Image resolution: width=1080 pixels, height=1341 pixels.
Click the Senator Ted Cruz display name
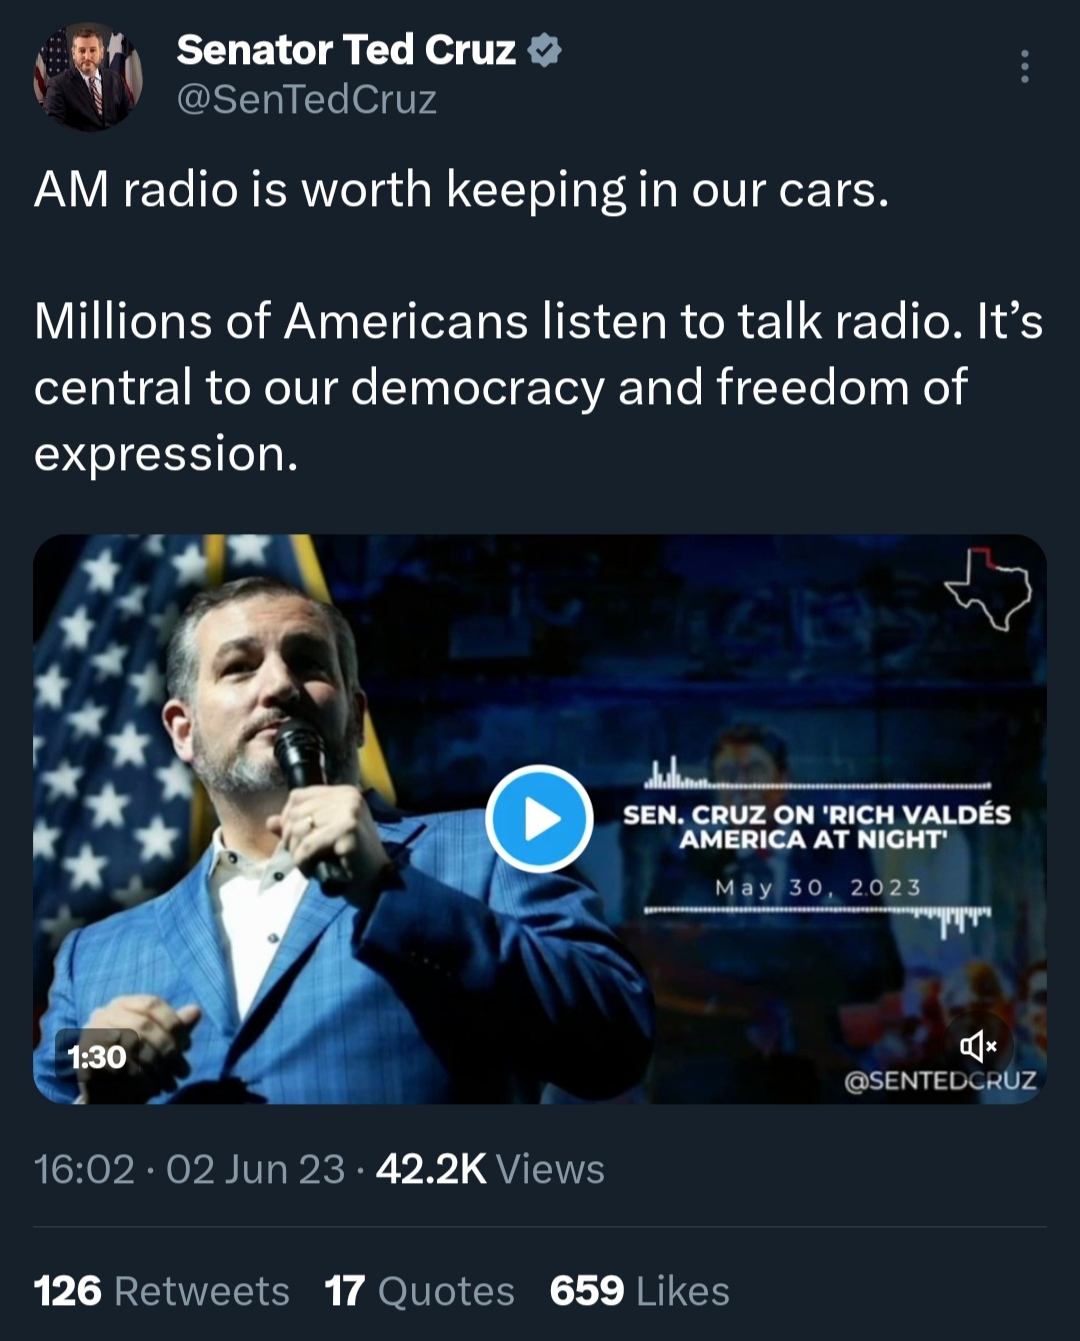coord(346,50)
